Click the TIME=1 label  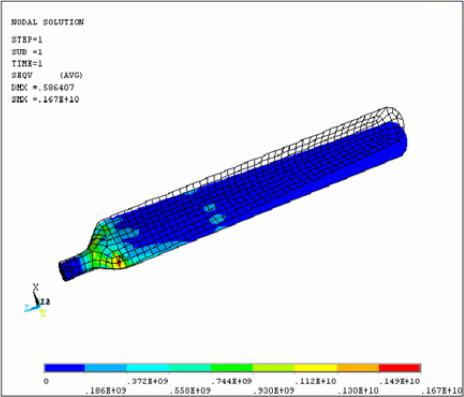point(27,63)
